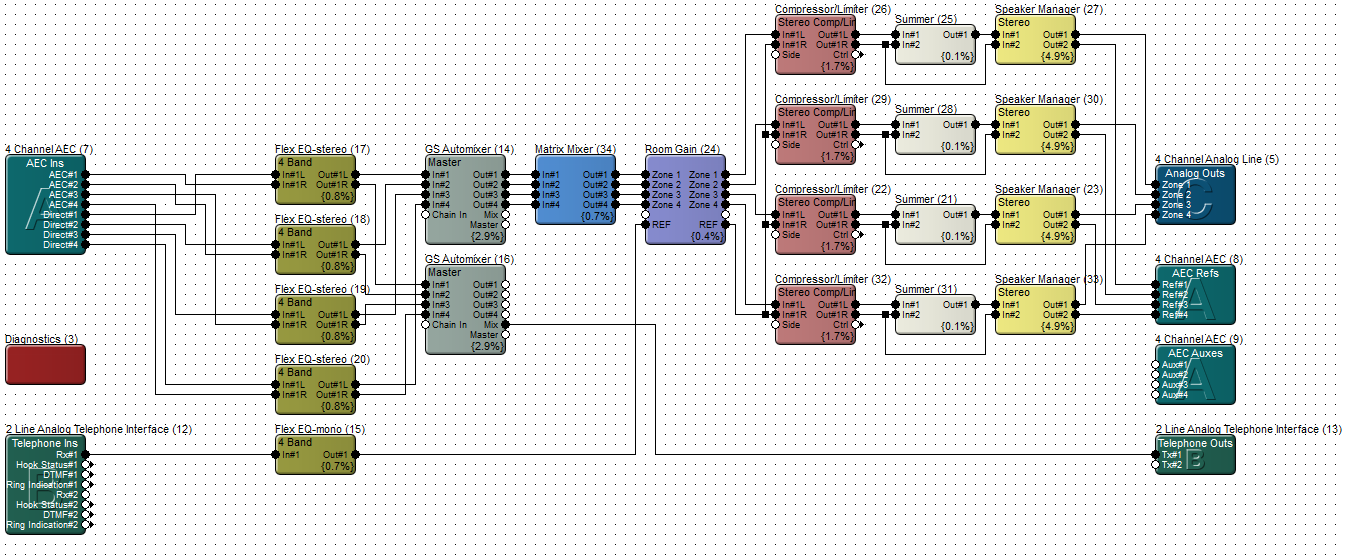Click REF input port on Room Gain
The height and width of the screenshot is (555, 1345).
pyautogui.click(x=645, y=224)
